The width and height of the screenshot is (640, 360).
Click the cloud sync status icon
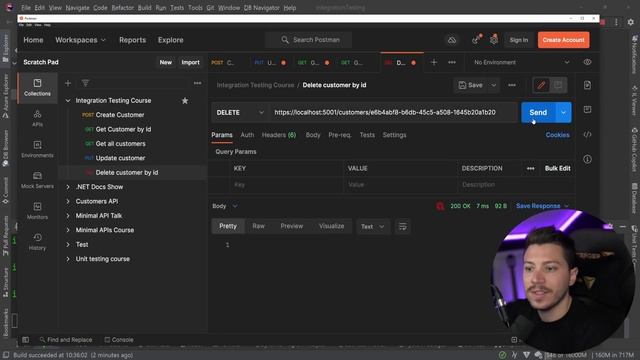[452, 40]
